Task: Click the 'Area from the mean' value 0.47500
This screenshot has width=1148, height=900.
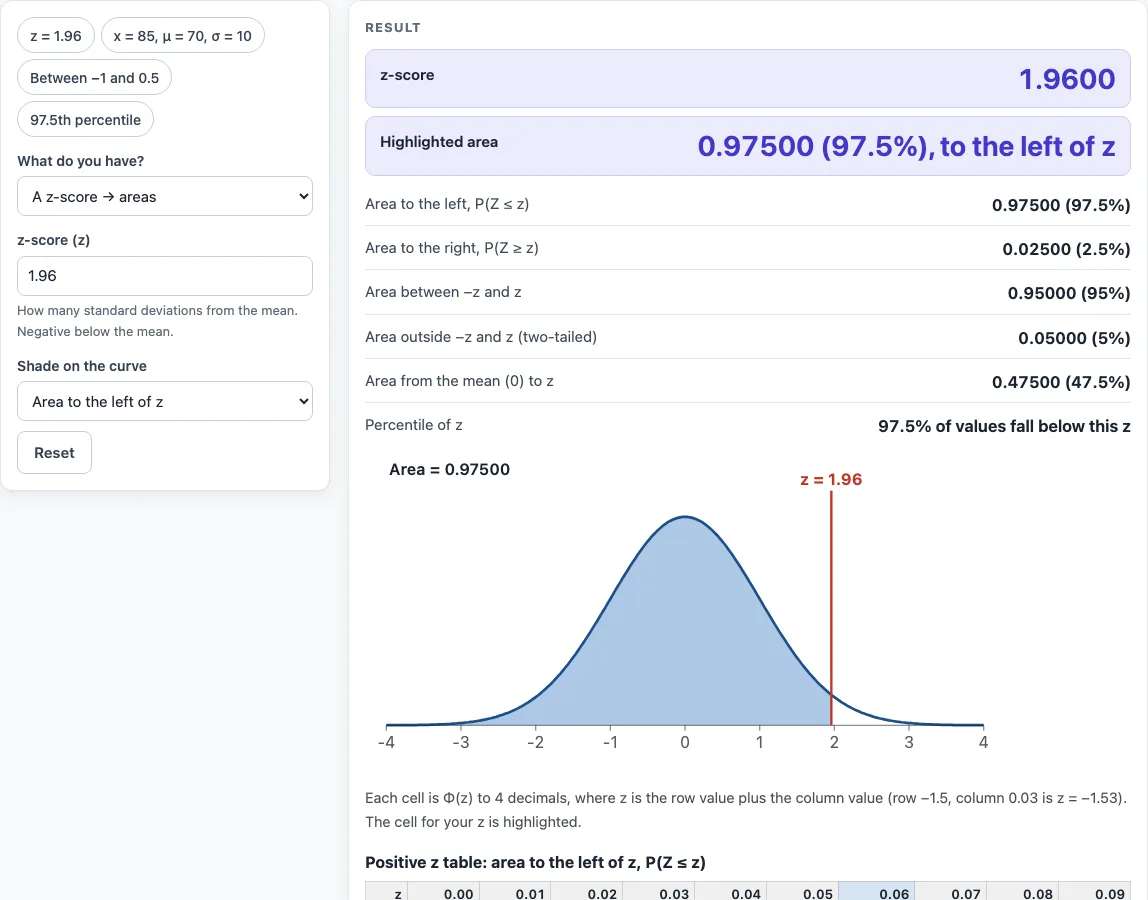Action: pos(1061,382)
